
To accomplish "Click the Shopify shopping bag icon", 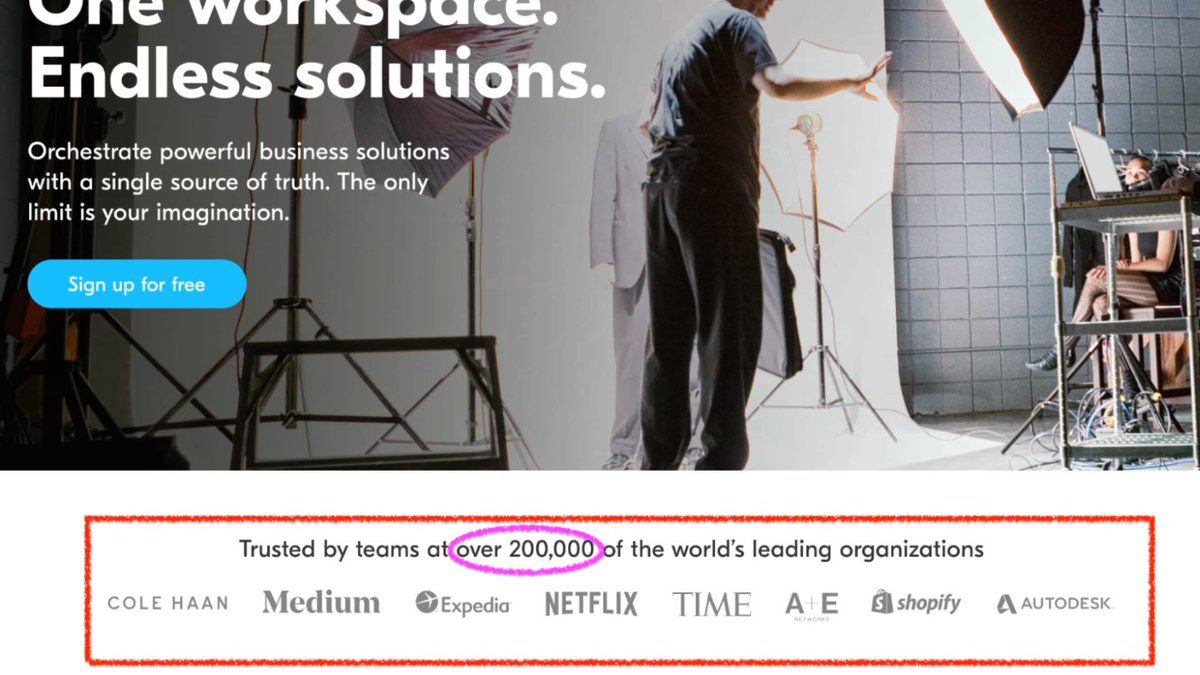I will [881, 602].
